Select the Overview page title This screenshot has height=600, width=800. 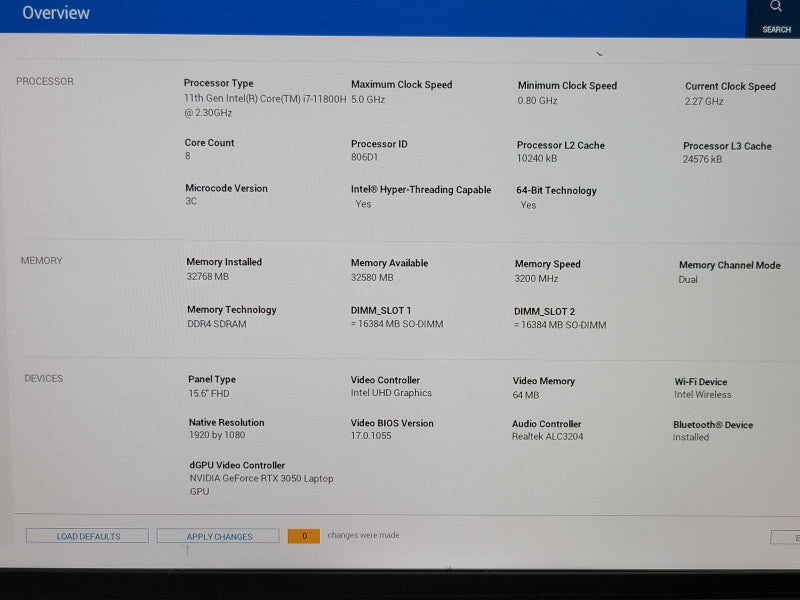[x=56, y=13]
